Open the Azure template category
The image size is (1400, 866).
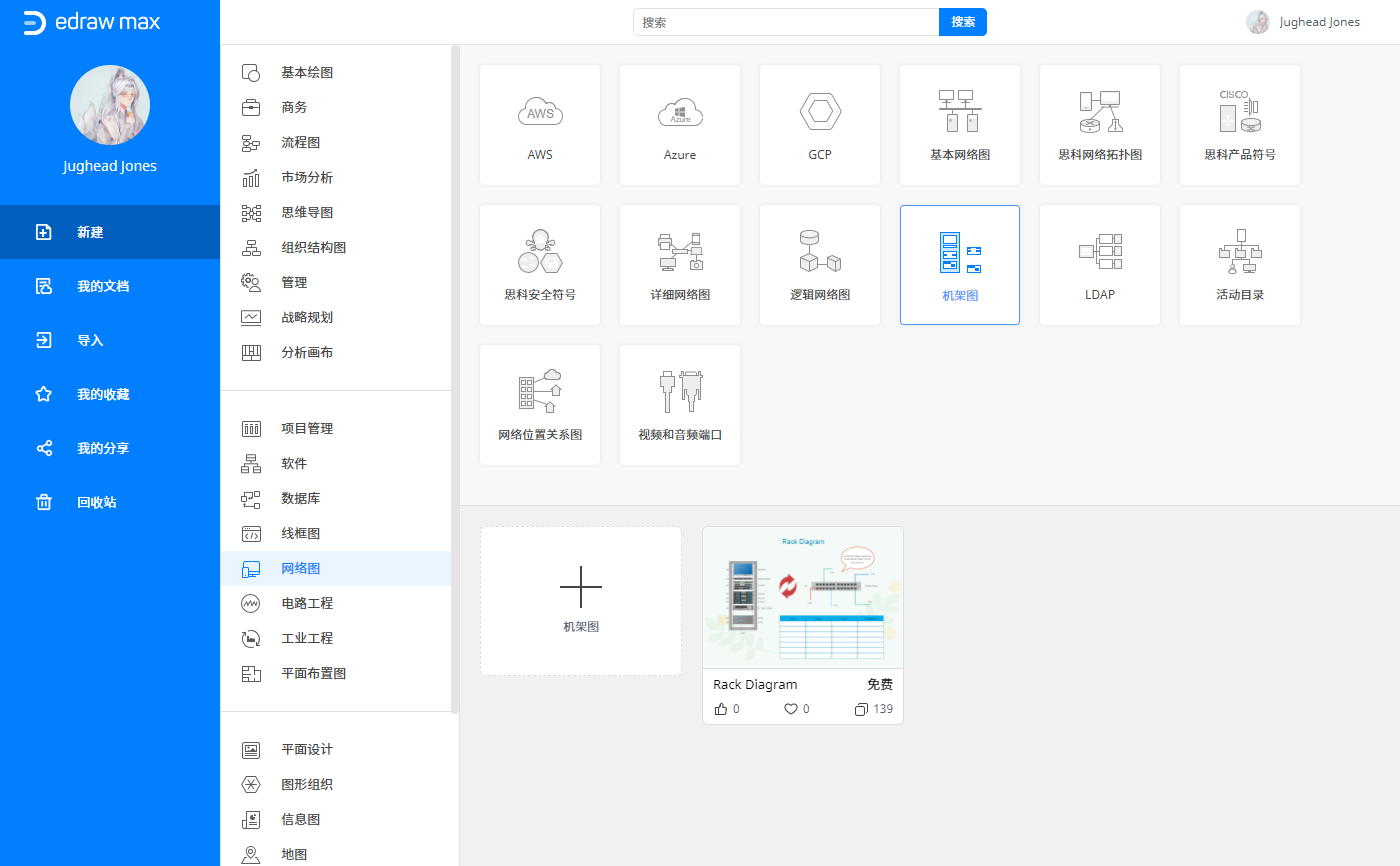click(x=680, y=125)
